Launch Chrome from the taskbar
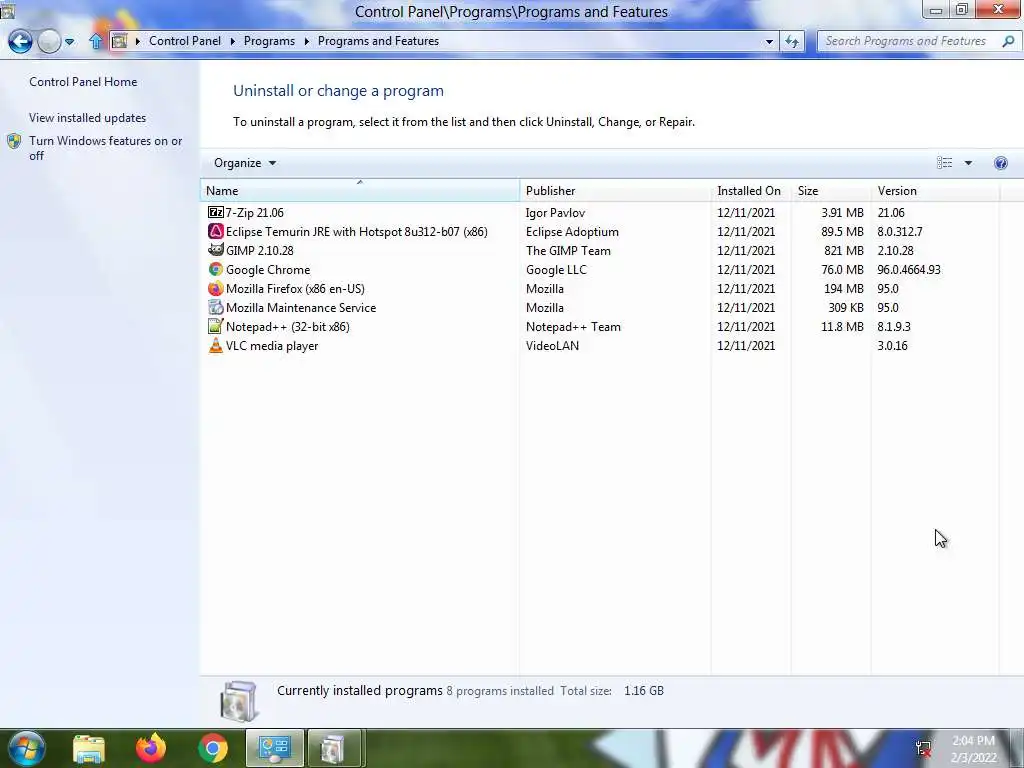The image size is (1024, 768). (213, 748)
